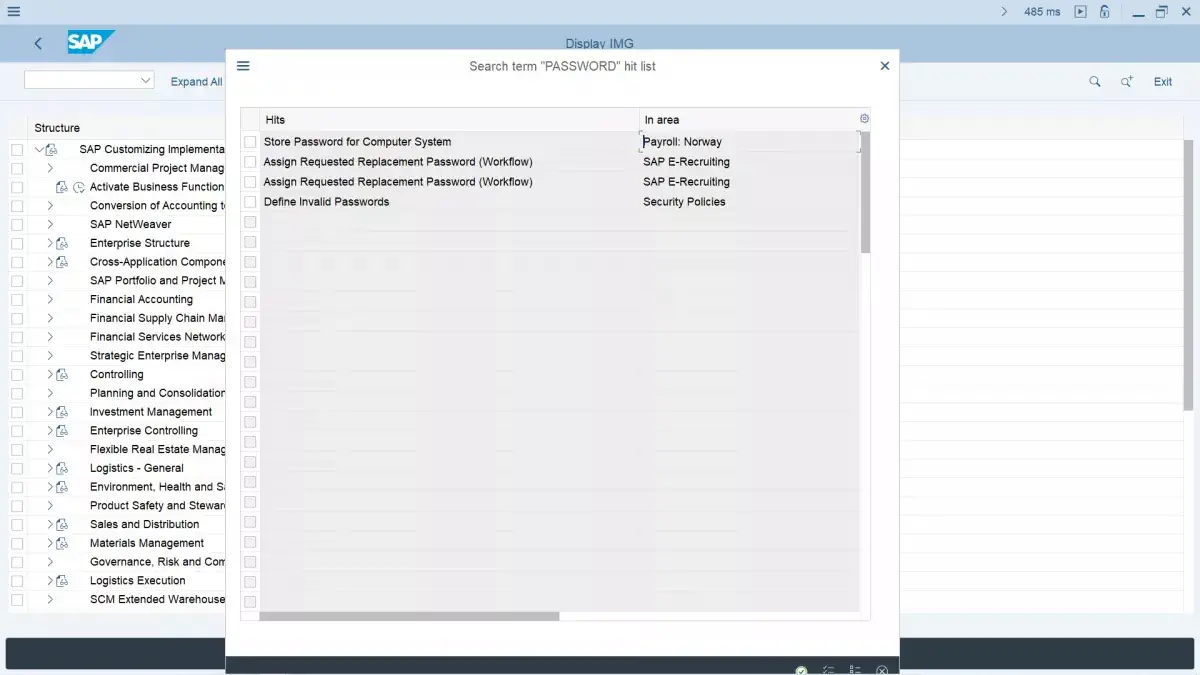Screen dimensions: 1200x675
Task: Click the deselect-all list icon in dialog footer
Action: point(855,670)
